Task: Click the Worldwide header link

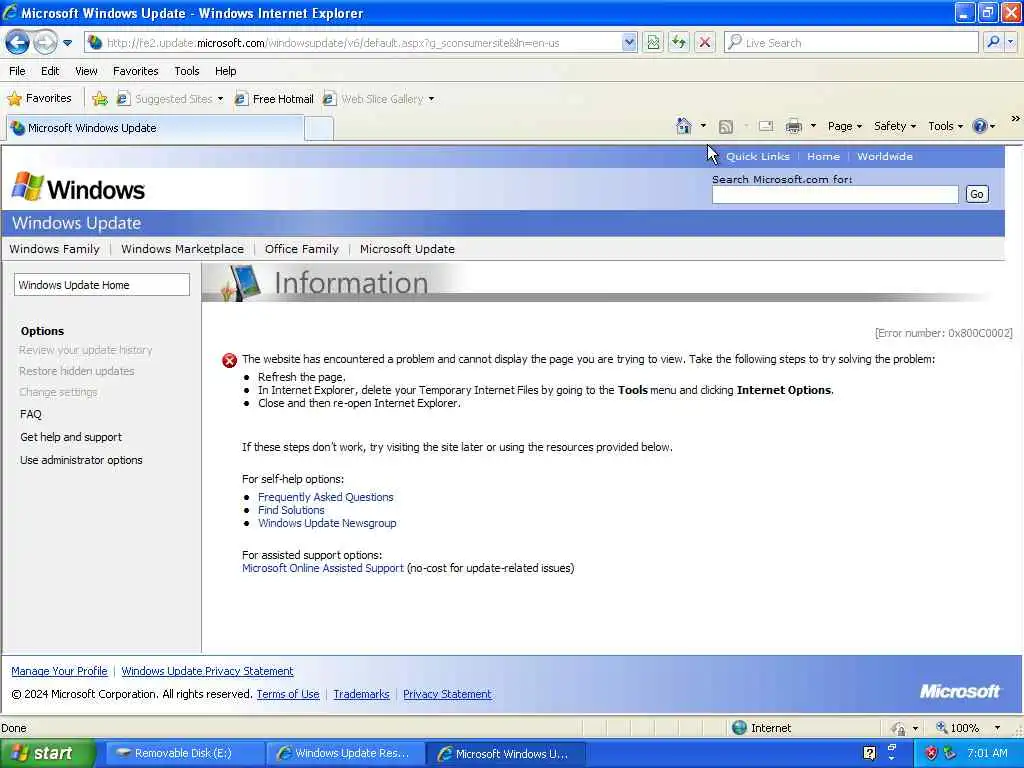Action: tap(885, 157)
